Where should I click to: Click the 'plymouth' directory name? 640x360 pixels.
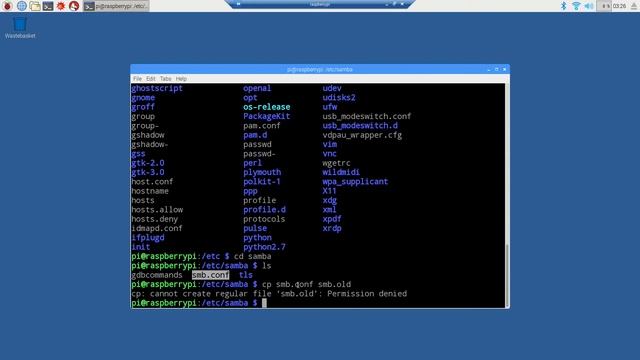[262, 172]
